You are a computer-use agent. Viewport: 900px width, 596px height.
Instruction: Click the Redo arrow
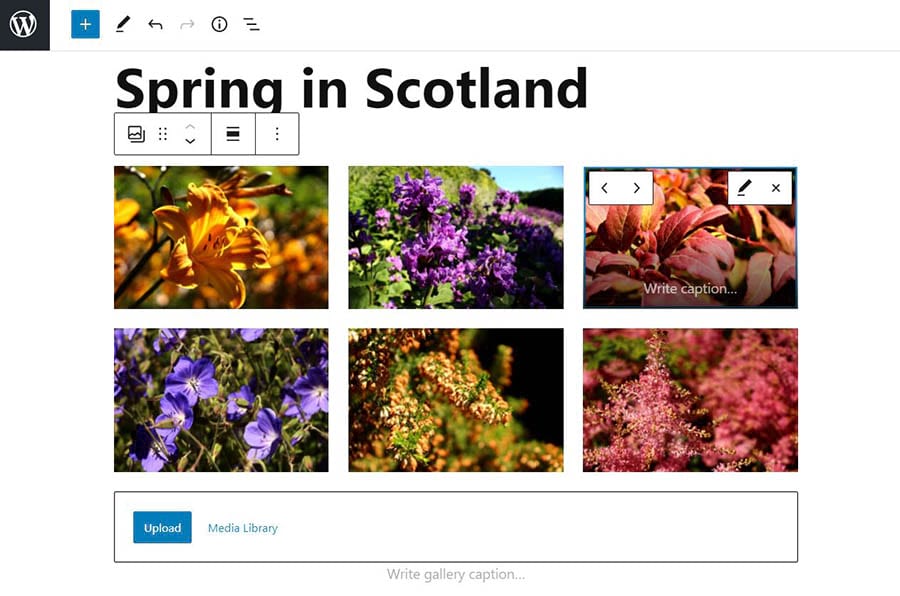point(187,25)
